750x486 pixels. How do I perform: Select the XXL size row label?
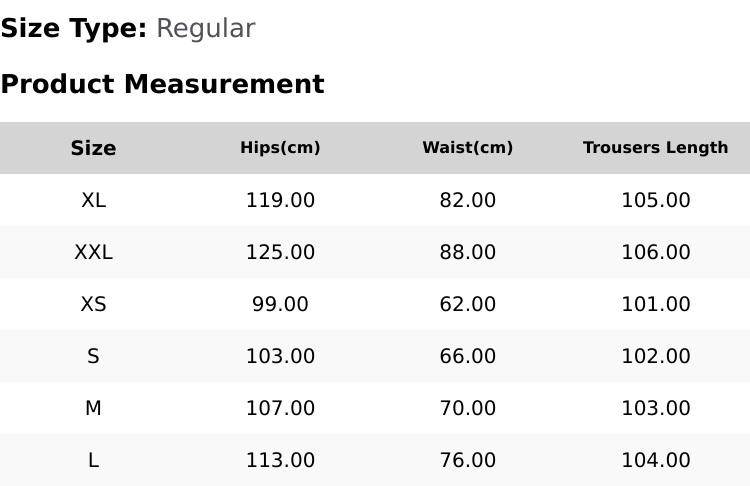point(93,252)
